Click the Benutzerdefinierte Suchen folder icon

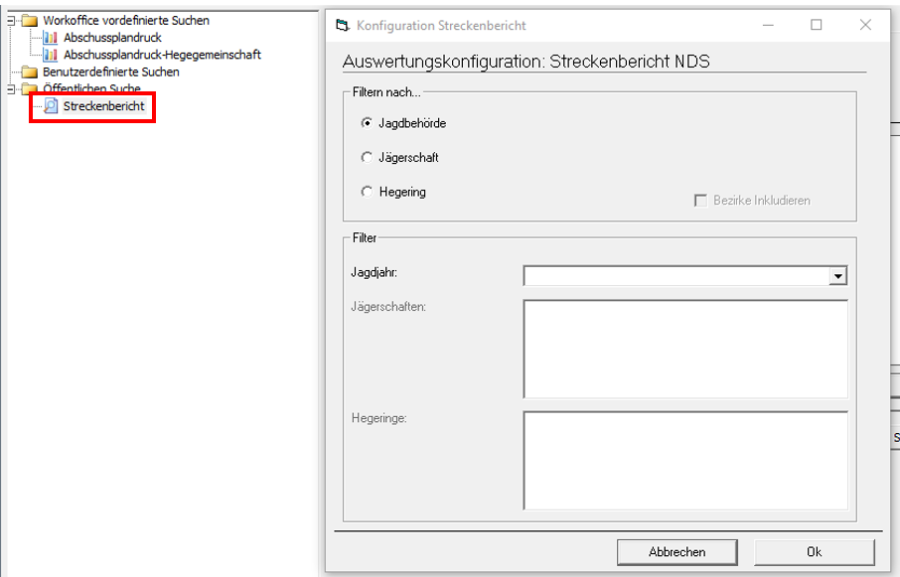30,72
